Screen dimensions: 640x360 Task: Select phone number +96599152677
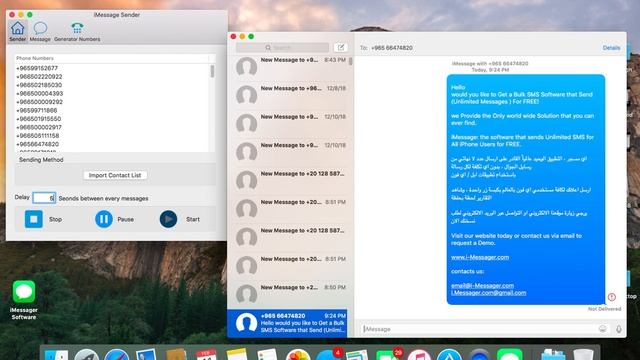click(x=37, y=68)
